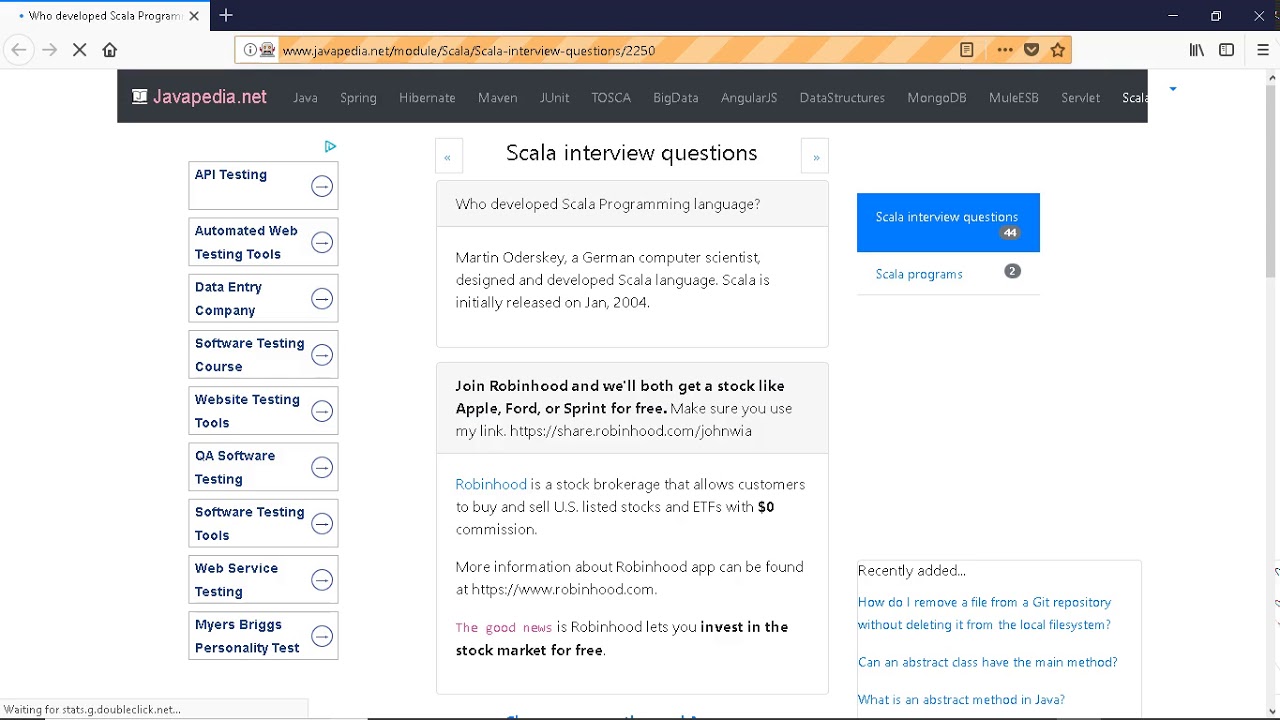Viewport: 1280px width, 720px height.
Task: Toggle reader view in the address bar
Action: pyautogui.click(x=966, y=50)
